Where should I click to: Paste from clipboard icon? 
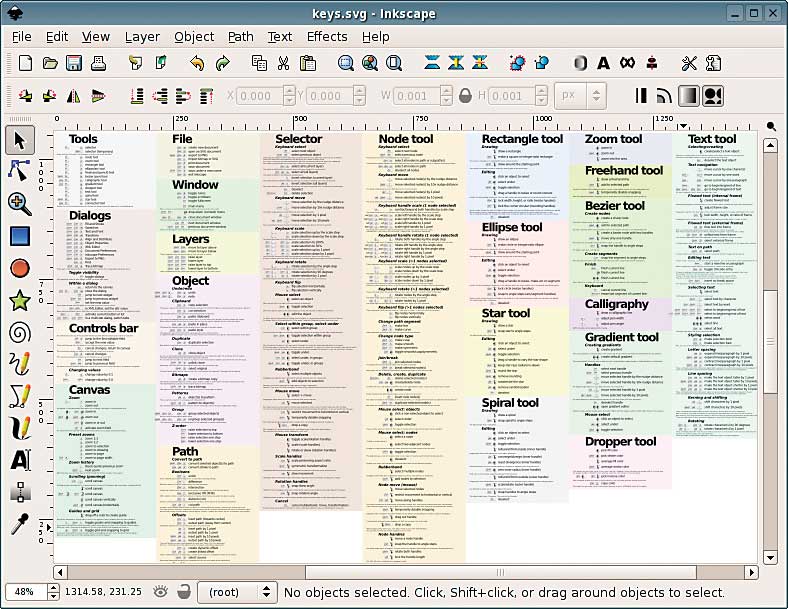(308, 63)
